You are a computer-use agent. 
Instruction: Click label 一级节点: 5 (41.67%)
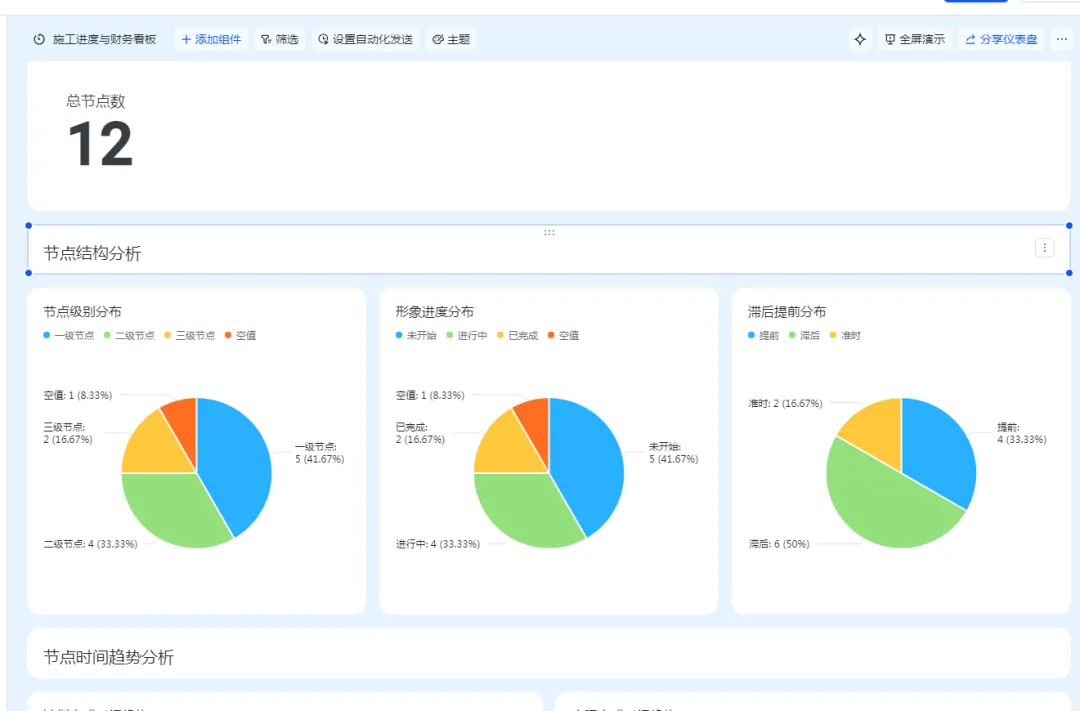(x=320, y=453)
